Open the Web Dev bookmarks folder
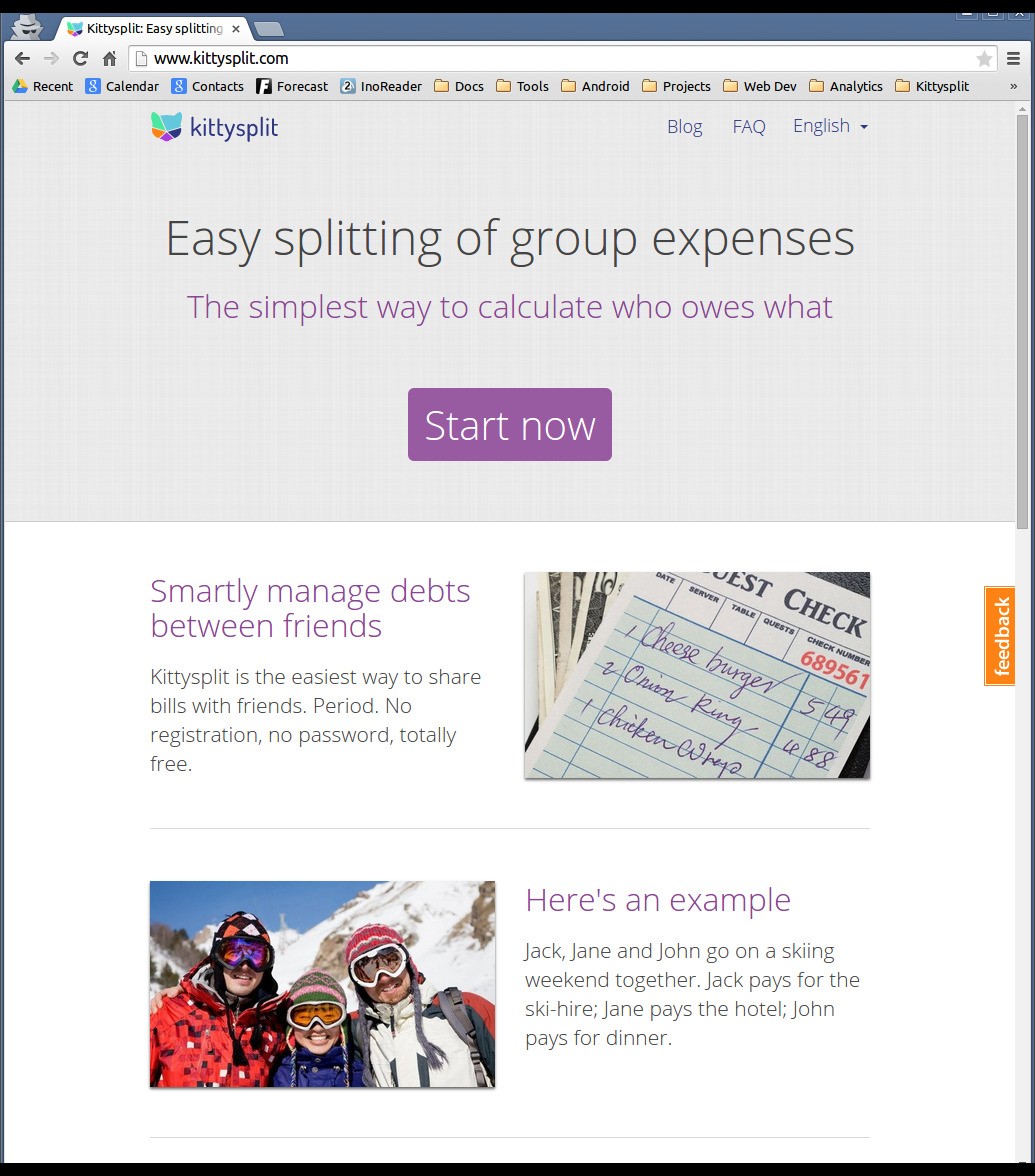1035x1176 pixels. click(760, 86)
